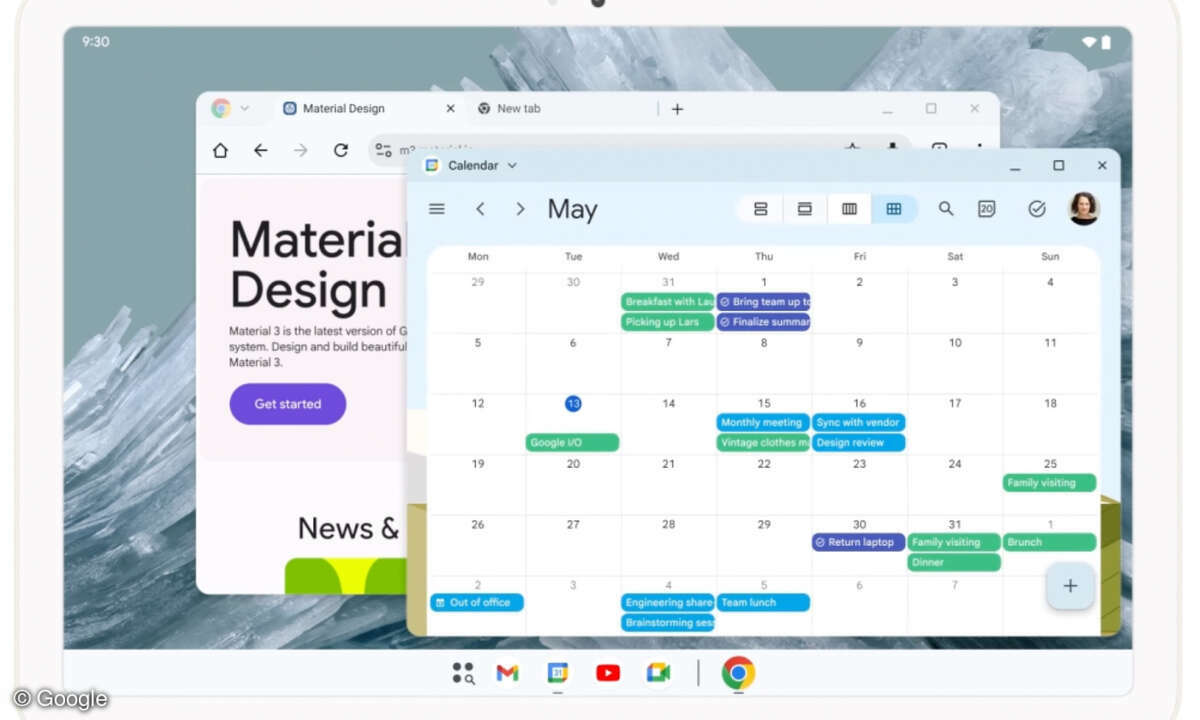This screenshot has height=720, width=1200.
Task: Open the Vintage clothes event
Action: 763,442
